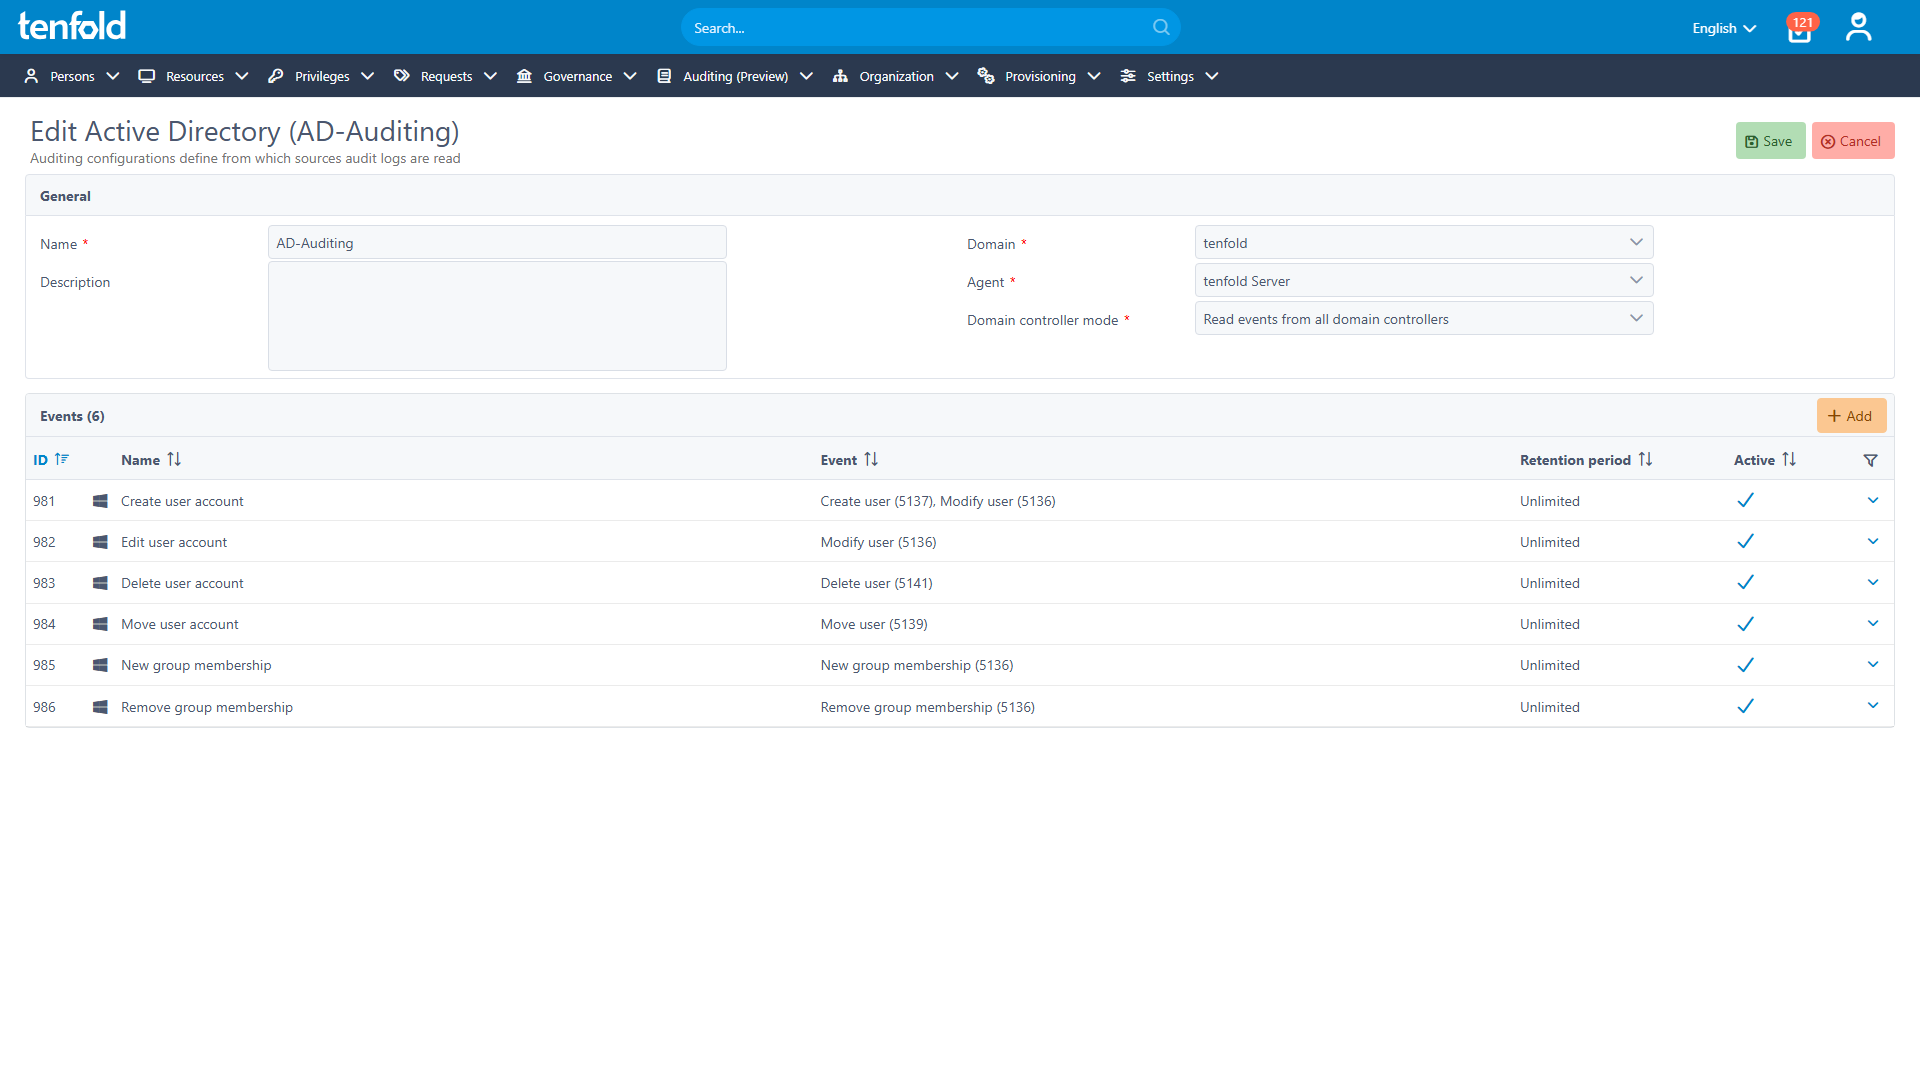Click the user profile icon
The height and width of the screenshot is (1080, 1920).
pos(1858,27)
